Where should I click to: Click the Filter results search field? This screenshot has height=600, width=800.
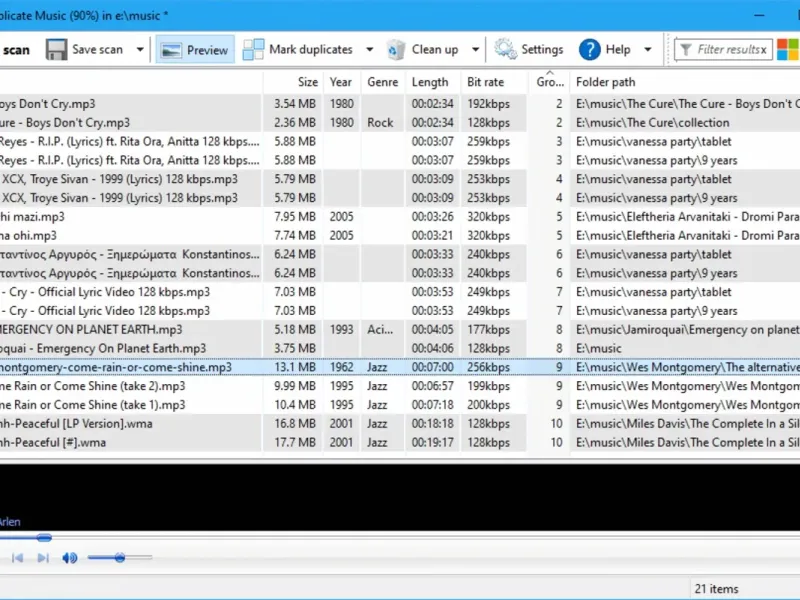click(725, 49)
